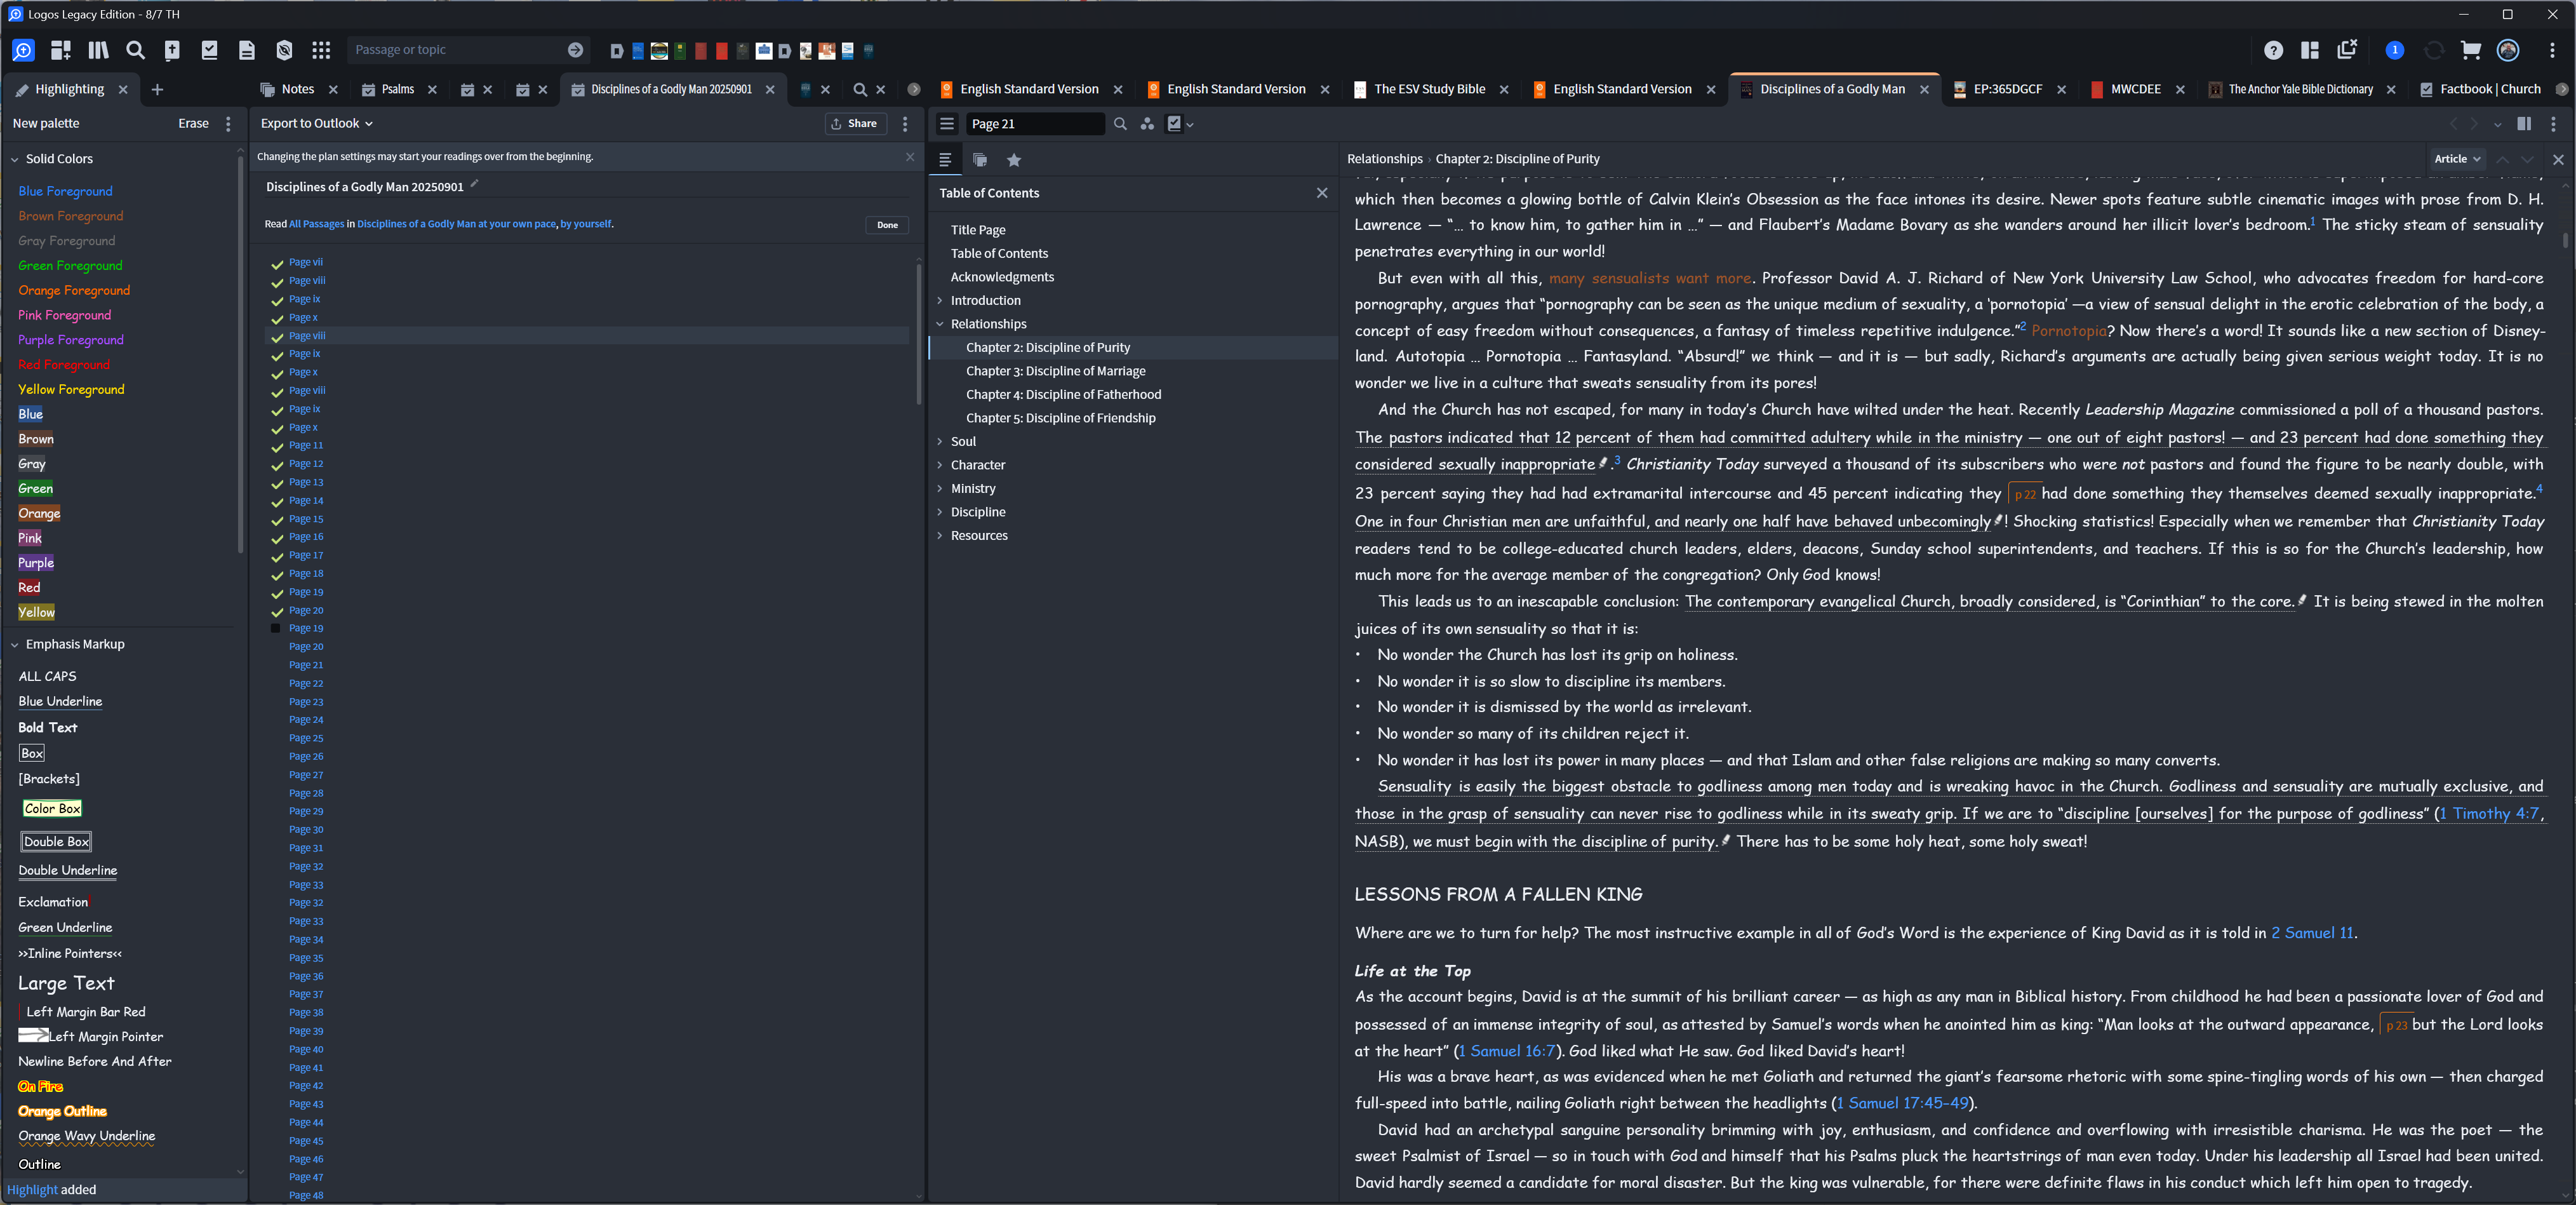Screen dimensions: 2576x1205
Task: Collapse the Solid Colors palette section
Action: point(15,159)
